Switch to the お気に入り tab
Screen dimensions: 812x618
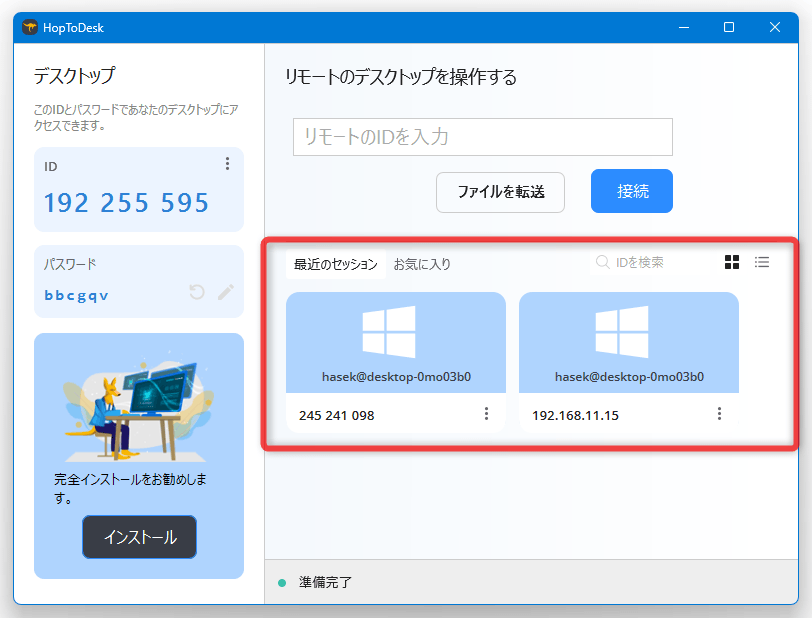422,264
